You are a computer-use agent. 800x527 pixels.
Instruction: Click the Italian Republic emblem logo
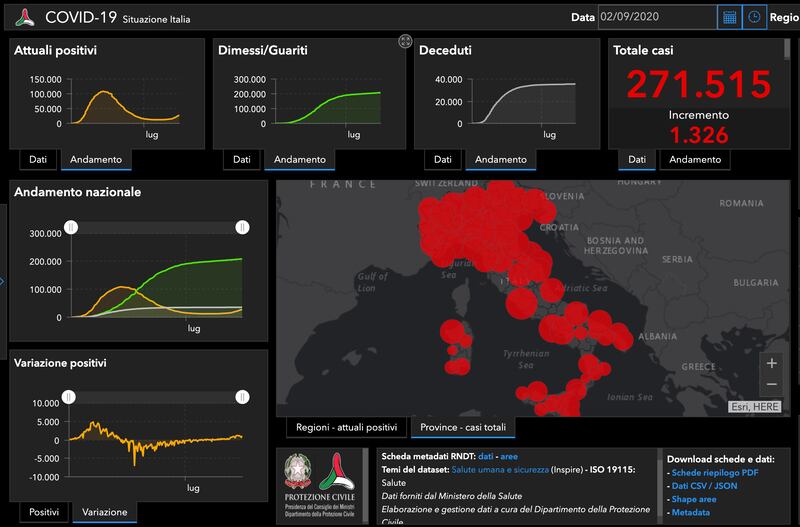pos(298,470)
